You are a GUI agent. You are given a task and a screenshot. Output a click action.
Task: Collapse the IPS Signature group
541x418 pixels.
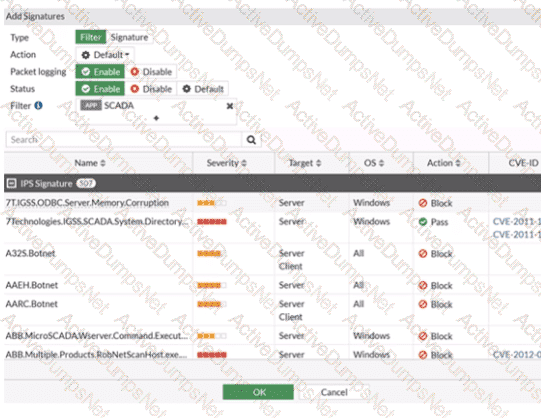[11, 183]
